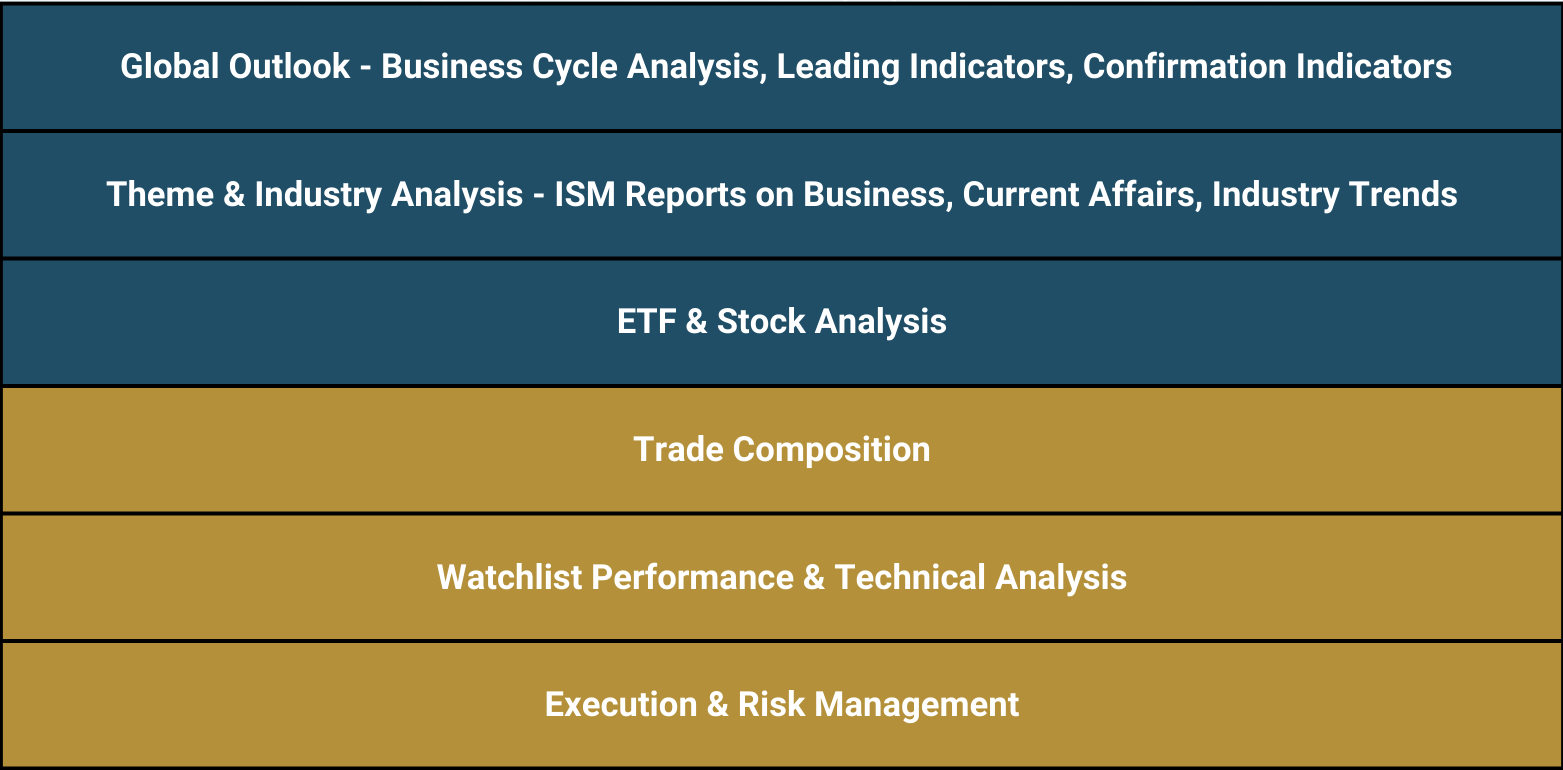1563x770 pixels.
Task: Click the word 'Reports' in the second row
Action: pos(668,194)
